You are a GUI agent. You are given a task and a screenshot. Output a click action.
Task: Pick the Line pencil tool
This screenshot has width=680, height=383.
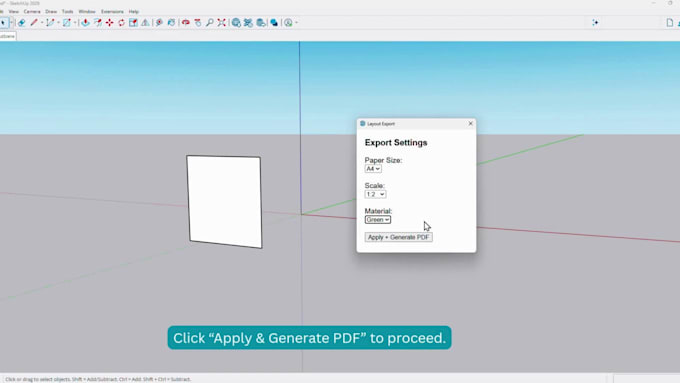click(x=34, y=23)
